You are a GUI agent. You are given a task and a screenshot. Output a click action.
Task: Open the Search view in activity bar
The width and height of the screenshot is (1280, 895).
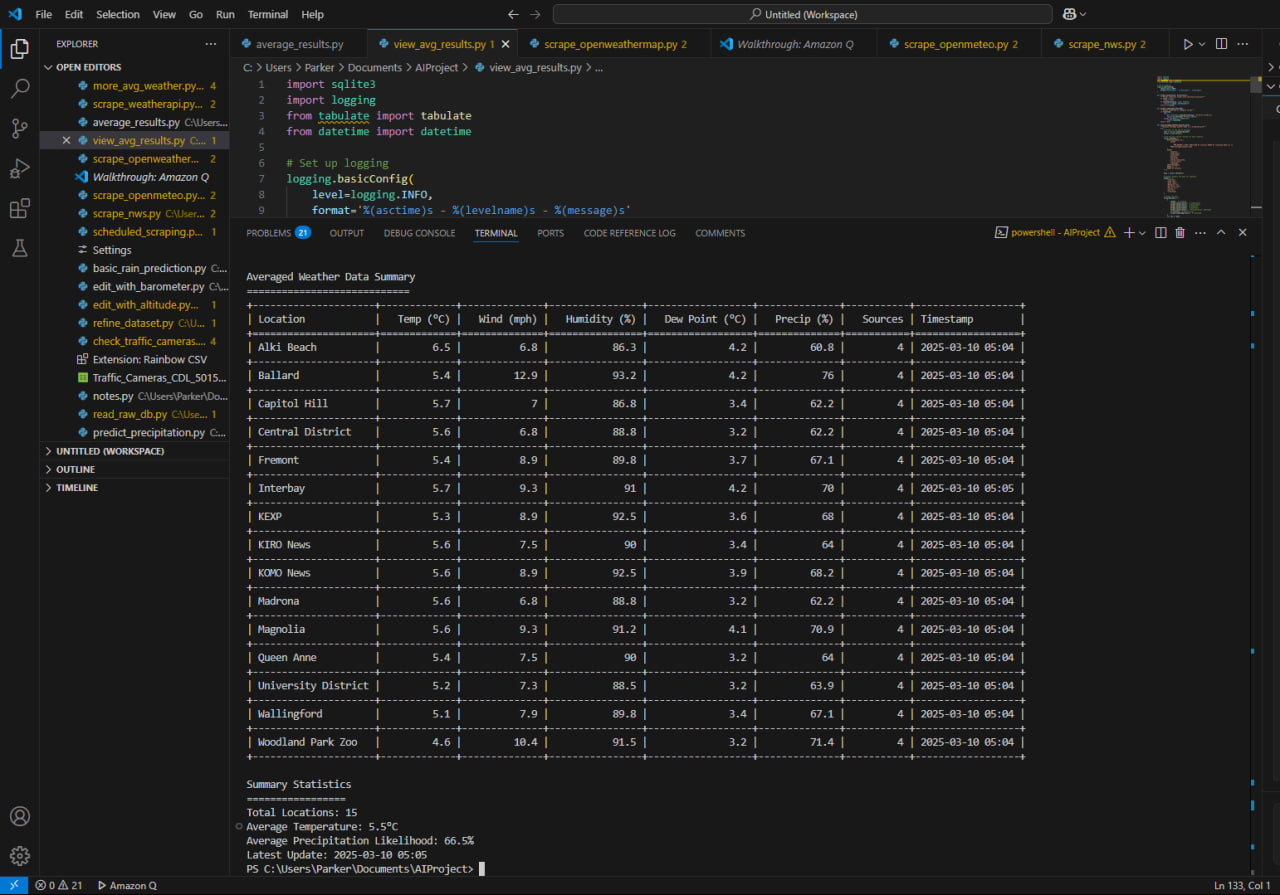(x=19, y=88)
